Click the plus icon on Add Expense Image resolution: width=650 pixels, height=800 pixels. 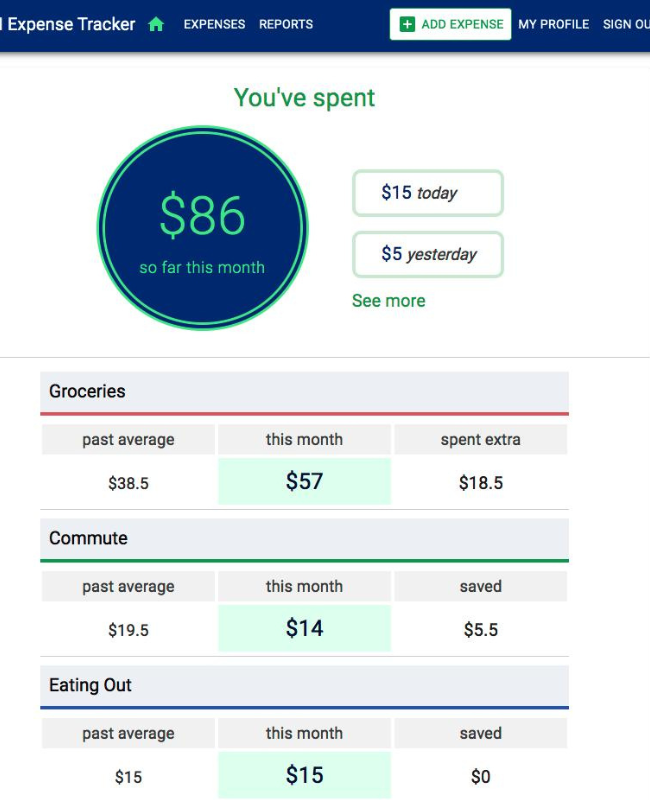pos(407,24)
